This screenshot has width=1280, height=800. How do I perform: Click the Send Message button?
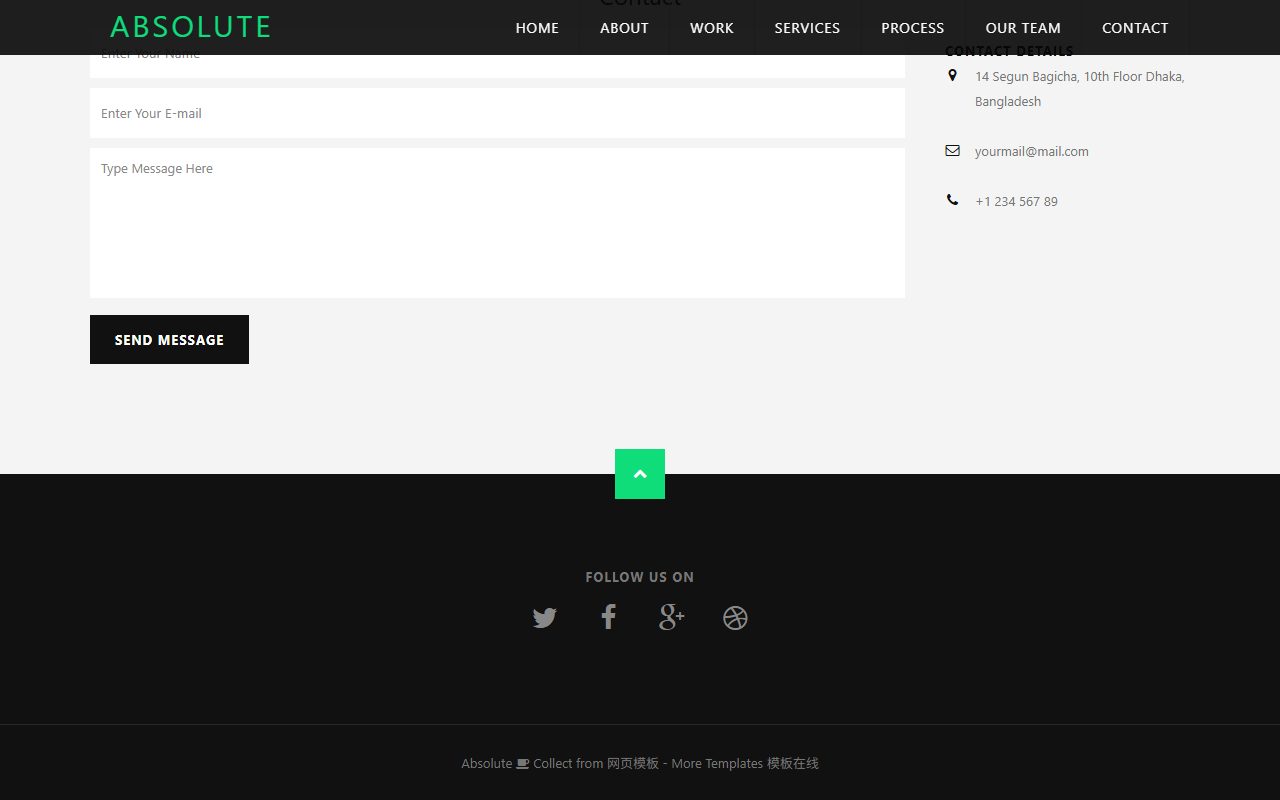coord(169,340)
